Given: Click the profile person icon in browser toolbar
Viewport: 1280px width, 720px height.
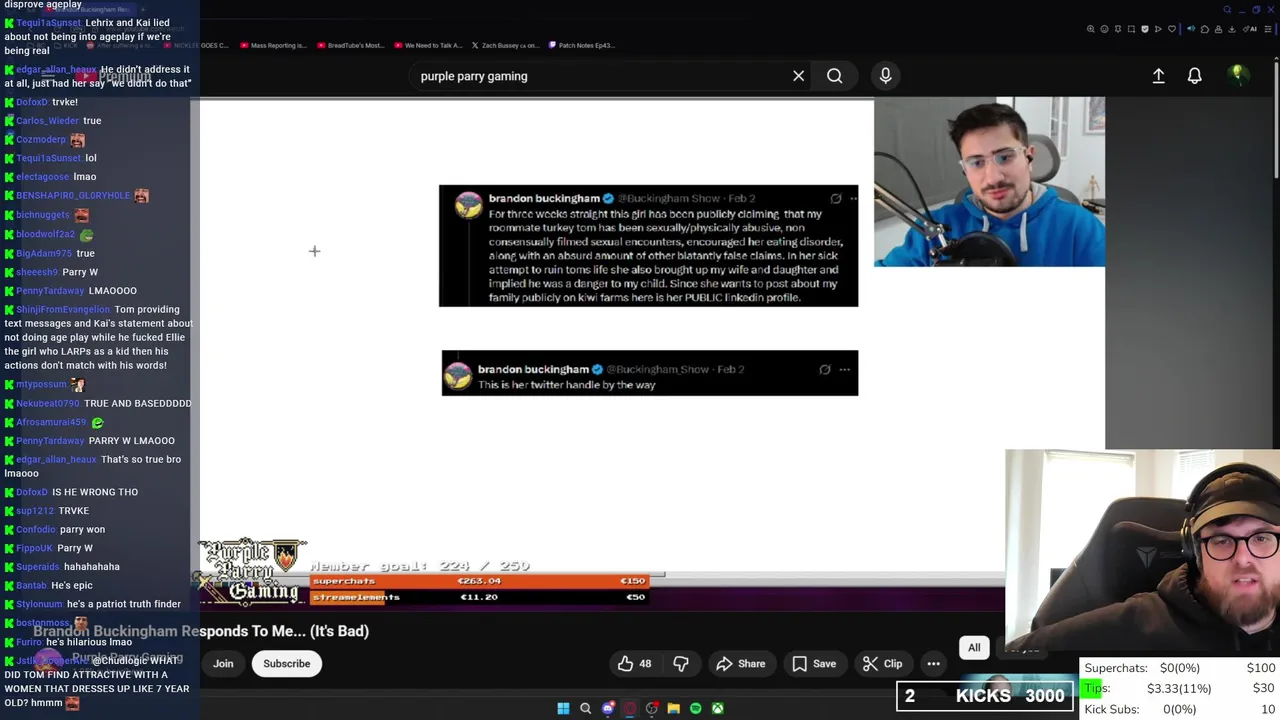Looking at the screenshot, I should point(1218,29).
